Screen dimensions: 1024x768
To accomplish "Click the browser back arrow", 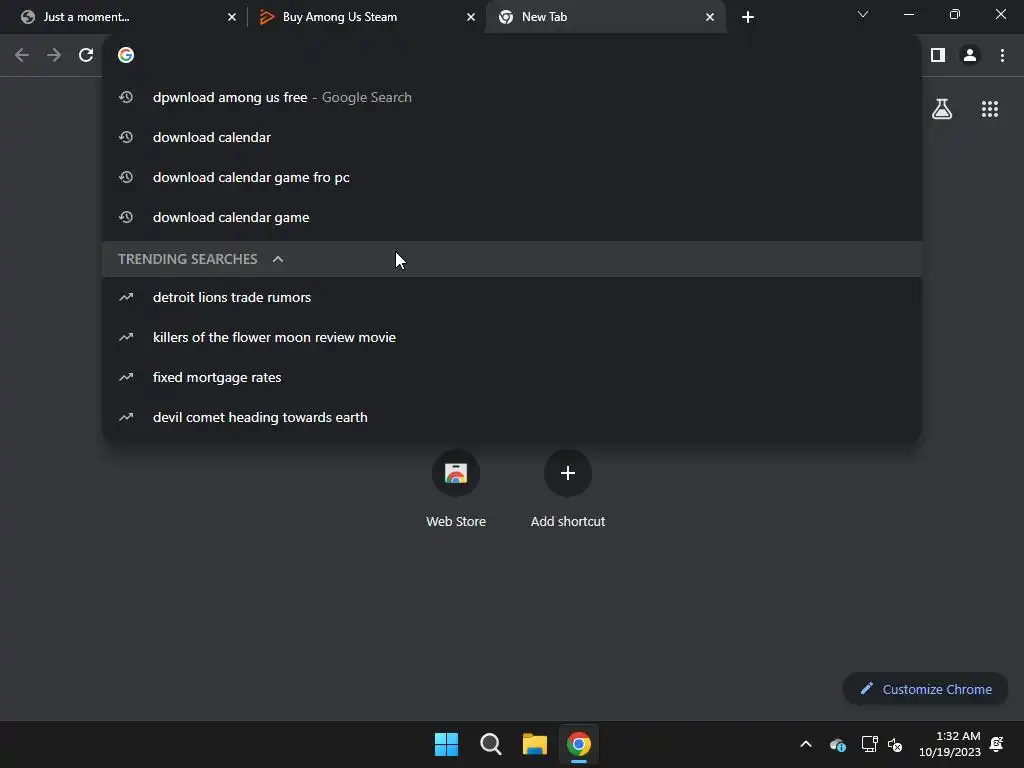I will pyautogui.click(x=22, y=55).
